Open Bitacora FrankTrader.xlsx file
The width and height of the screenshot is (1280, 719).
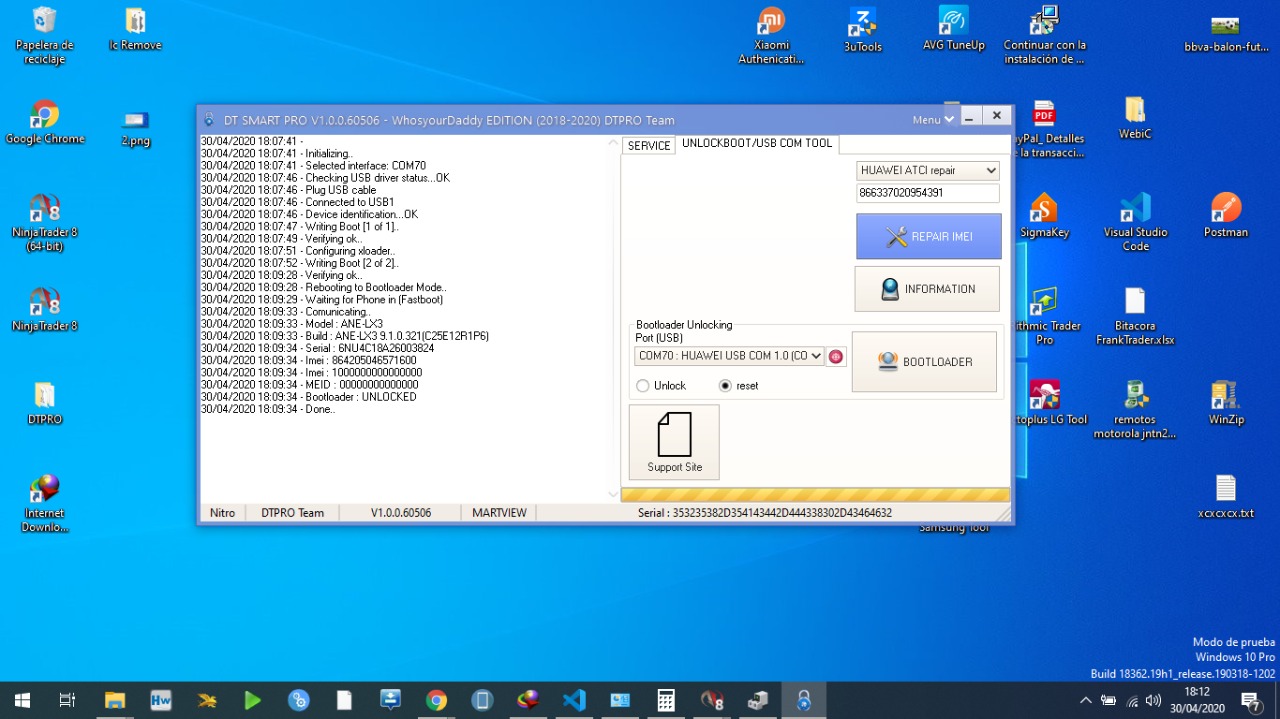1135,316
